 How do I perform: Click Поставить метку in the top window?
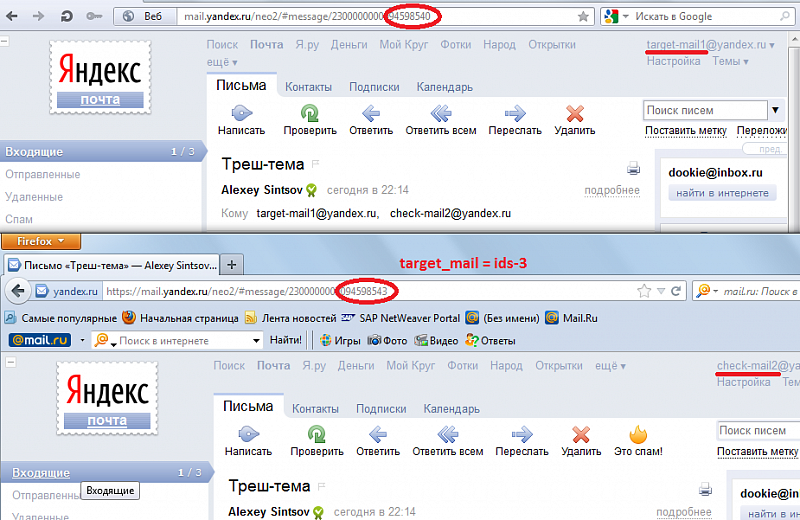tap(686, 131)
